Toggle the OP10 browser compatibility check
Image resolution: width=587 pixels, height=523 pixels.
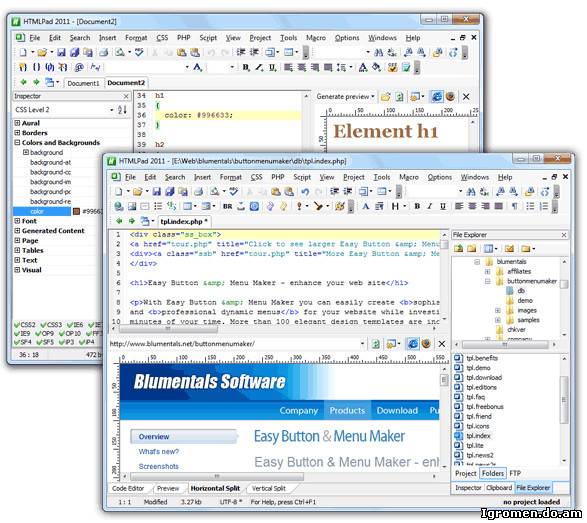click(70, 333)
